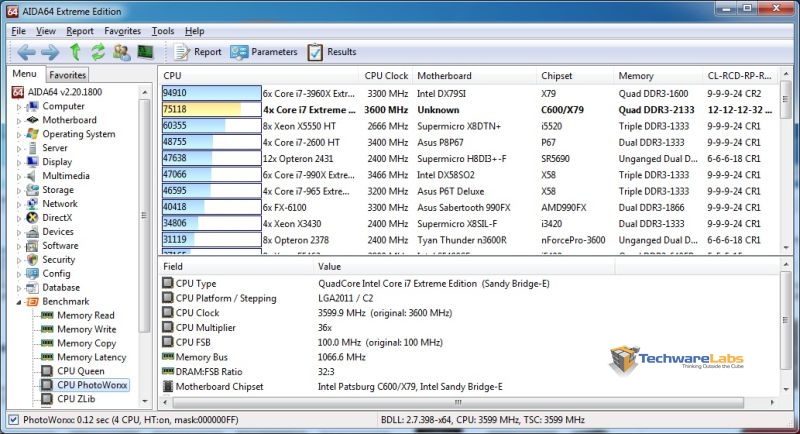Open the Tools menu

[163, 31]
